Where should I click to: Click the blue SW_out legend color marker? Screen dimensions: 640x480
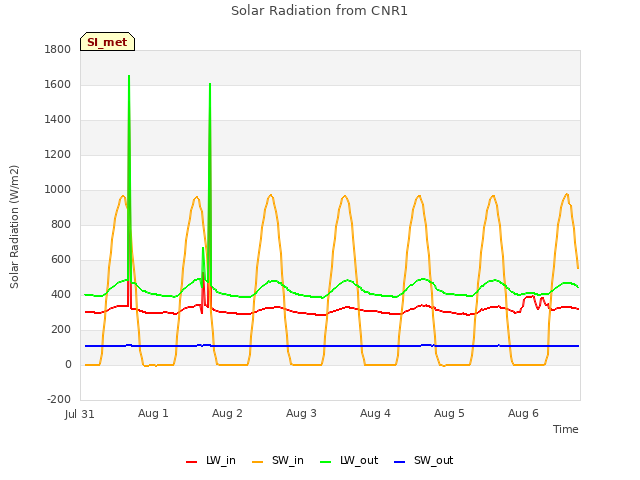(400, 462)
